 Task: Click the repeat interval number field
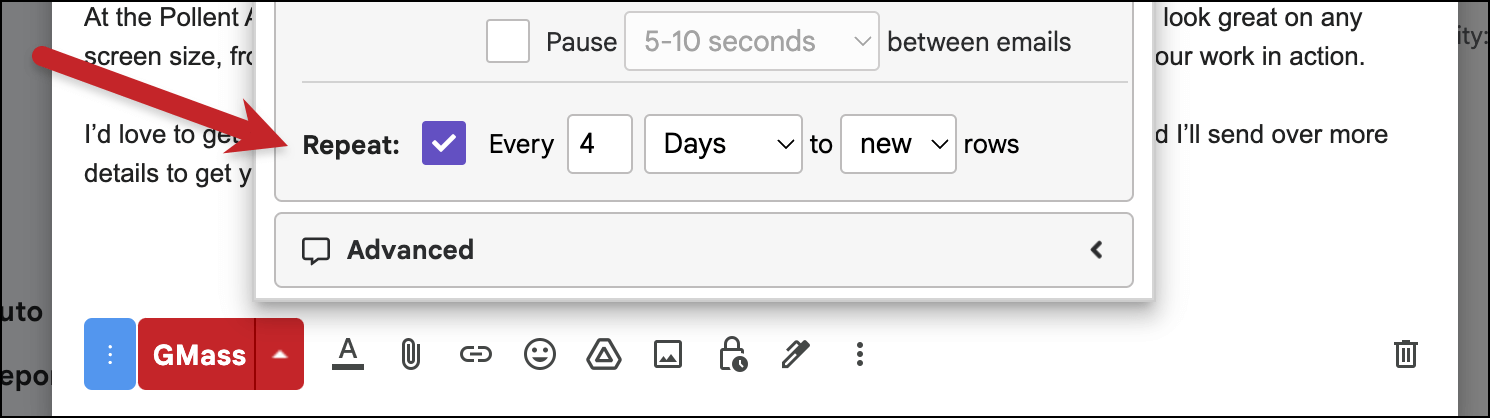click(600, 144)
